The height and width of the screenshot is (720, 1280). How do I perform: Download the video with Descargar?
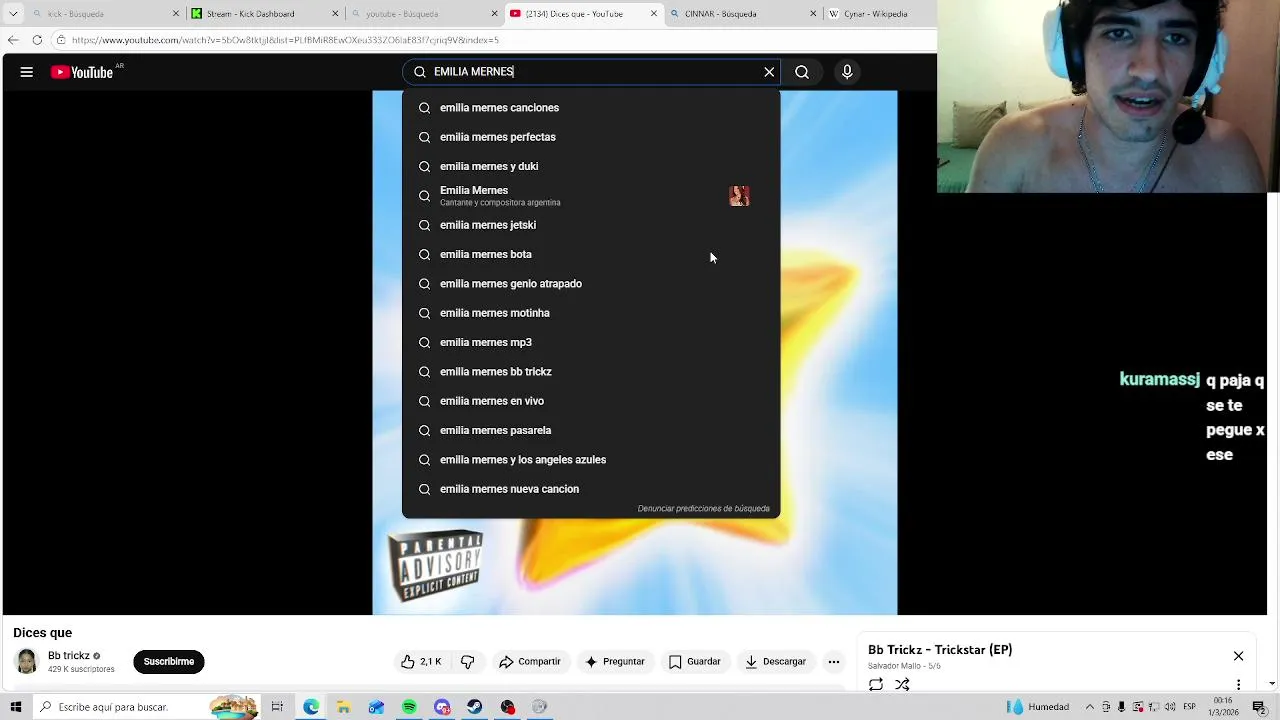[x=775, y=661]
